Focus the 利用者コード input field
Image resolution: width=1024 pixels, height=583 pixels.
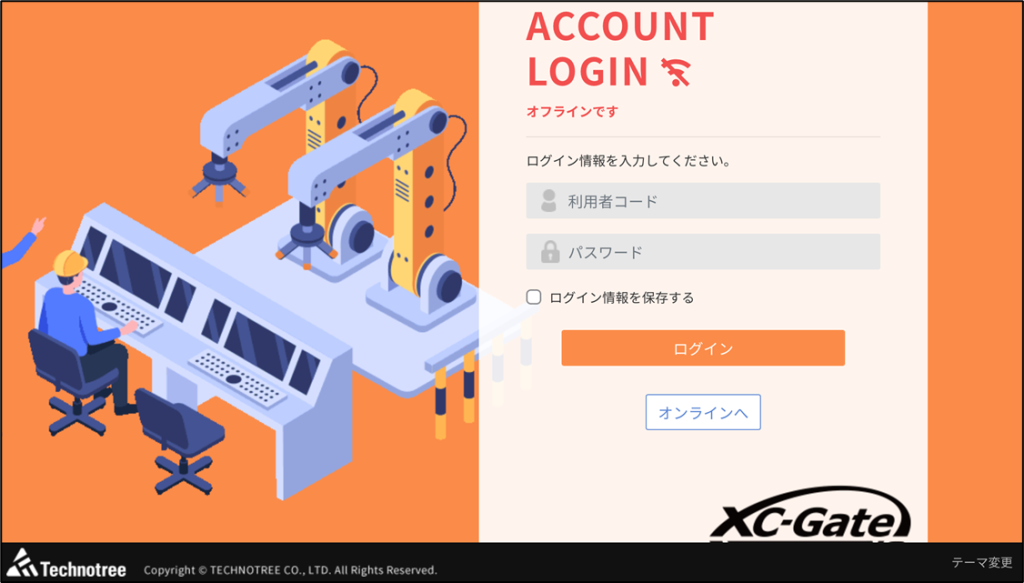point(703,200)
